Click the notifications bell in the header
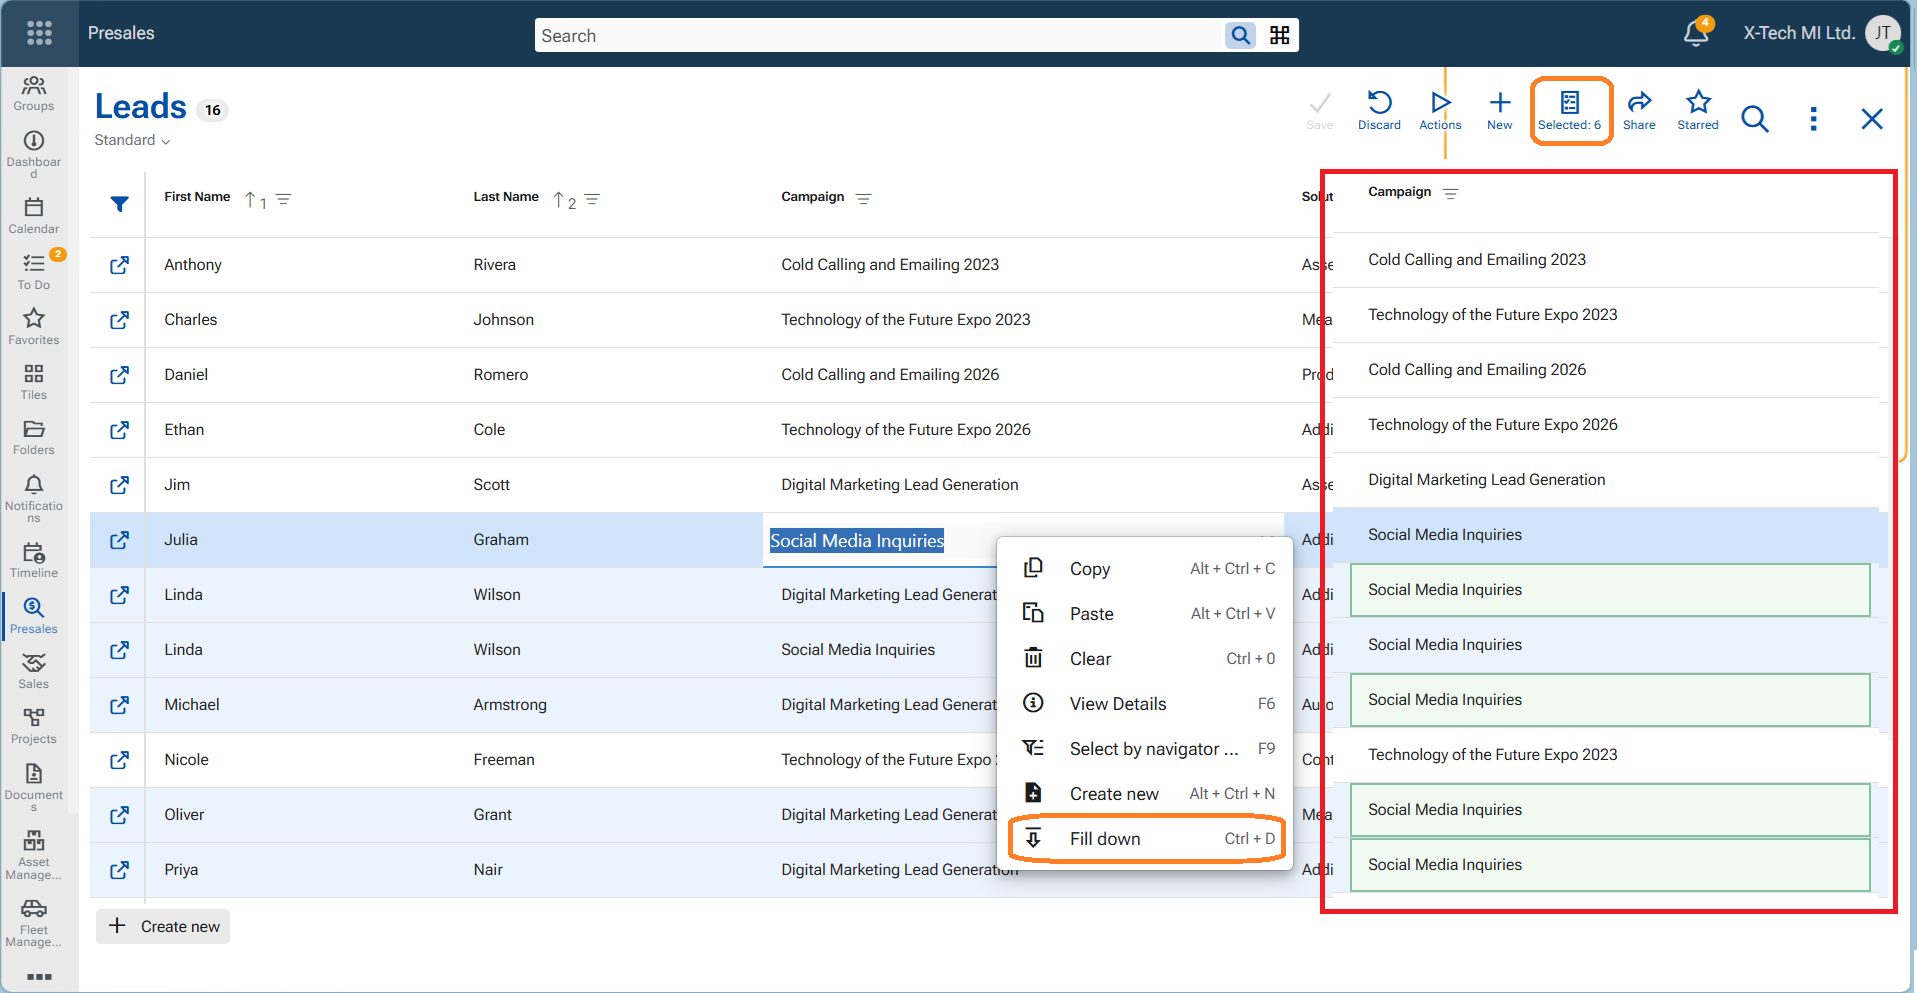The height and width of the screenshot is (993, 1917). click(x=1696, y=33)
